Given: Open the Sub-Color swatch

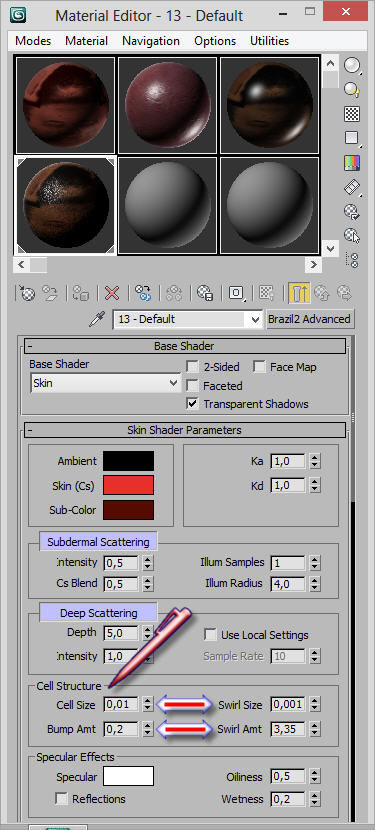Looking at the screenshot, I should click(x=128, y=510).
